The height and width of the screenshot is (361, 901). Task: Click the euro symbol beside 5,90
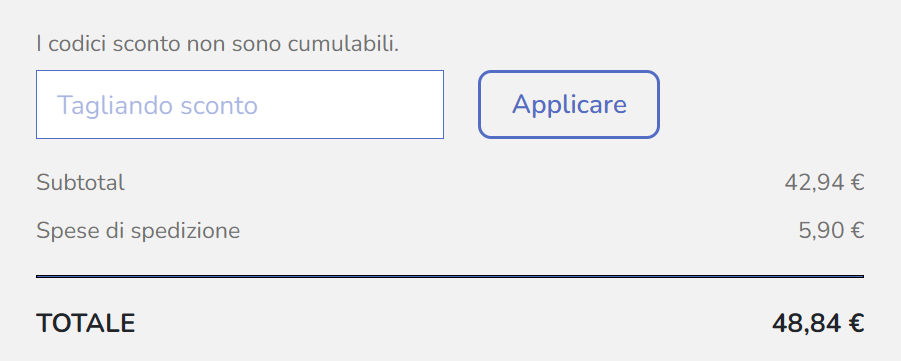(x=857, y=231)
